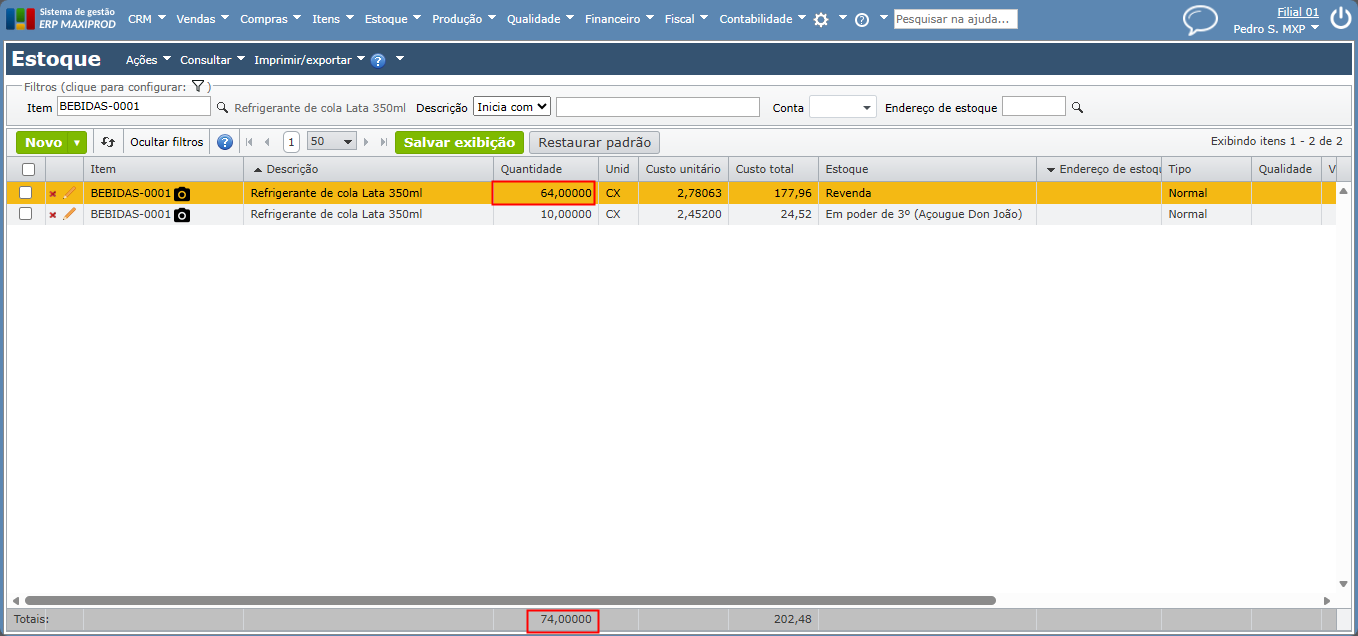The width and height of the screenshot is (1358, 636).
Task: Open the Conta dropdown
Action: (843, 107)
